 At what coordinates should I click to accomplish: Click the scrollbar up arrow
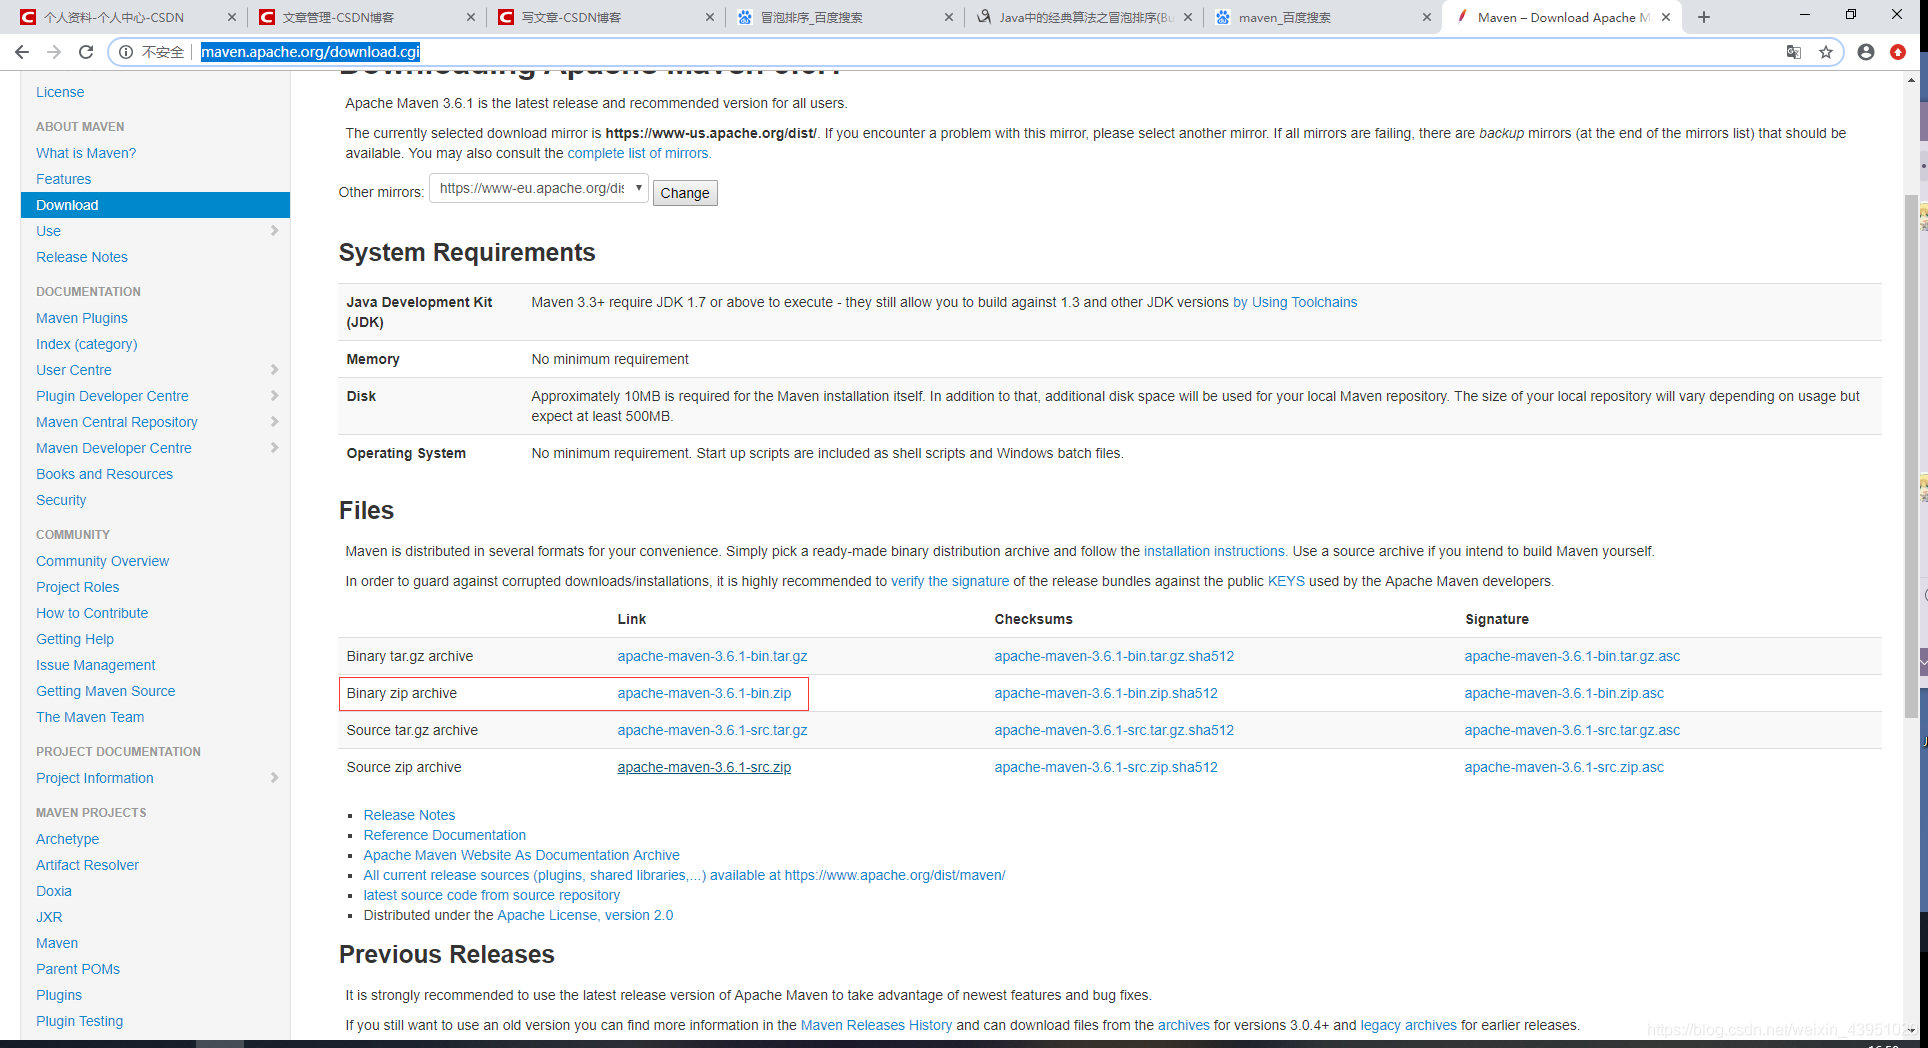[1911, 80]
